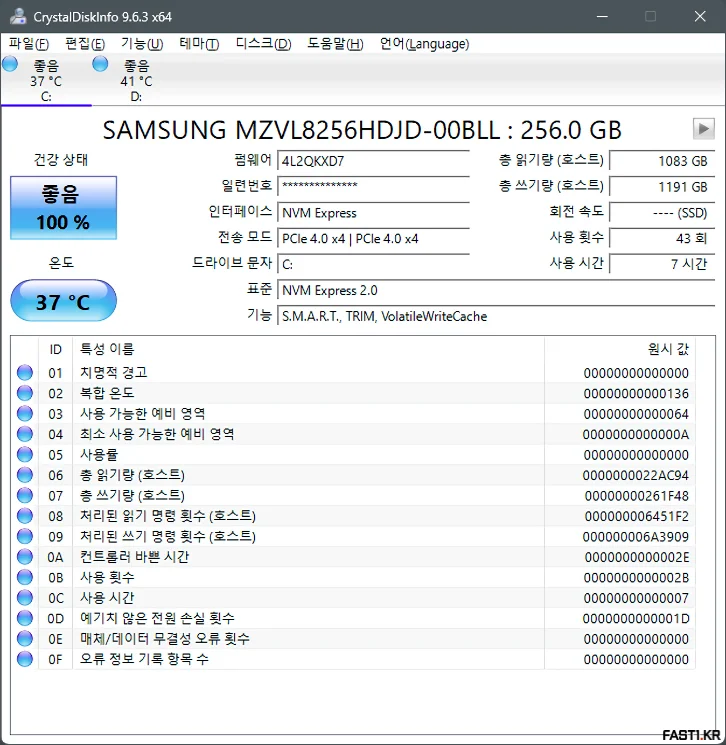
Task: Click status orb for 05 사용률
Action: (25, 454)
